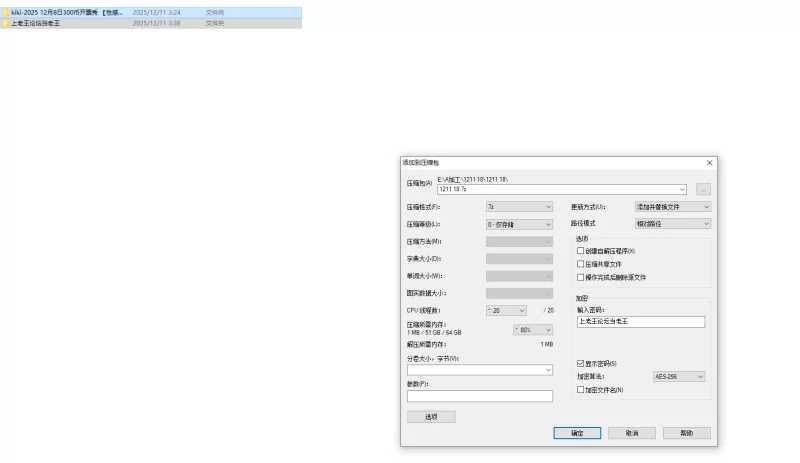Open the memory usage dropdown showing 80%
The width and height of the screenshot is (800, 463).
tap(533, 330)
